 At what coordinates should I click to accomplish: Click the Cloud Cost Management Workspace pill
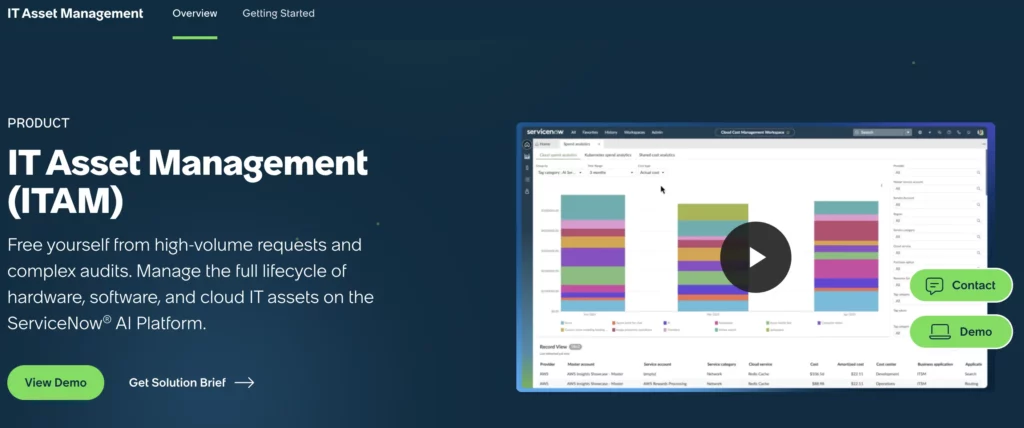pos(754,132)
